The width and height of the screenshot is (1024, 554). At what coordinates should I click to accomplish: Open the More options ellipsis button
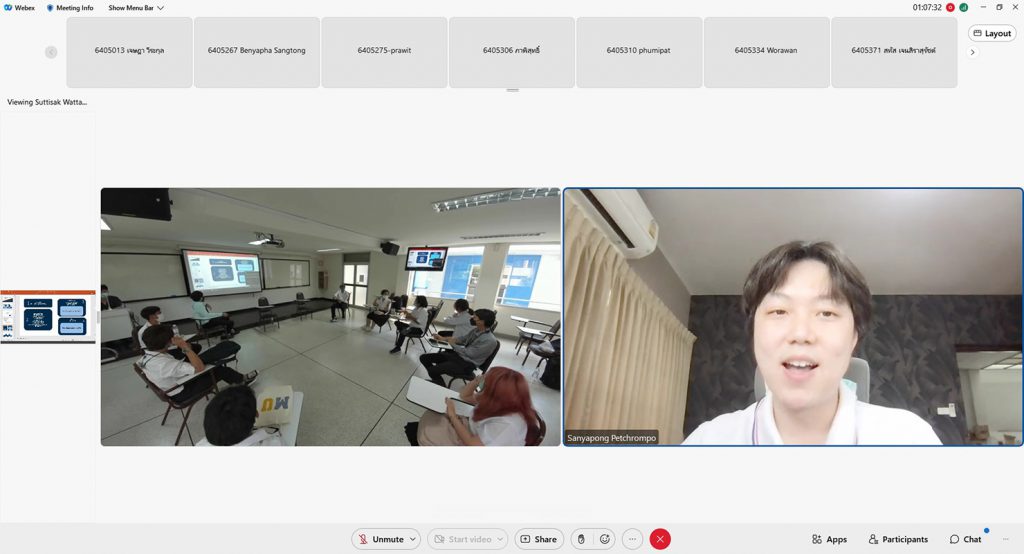point(632,539)
